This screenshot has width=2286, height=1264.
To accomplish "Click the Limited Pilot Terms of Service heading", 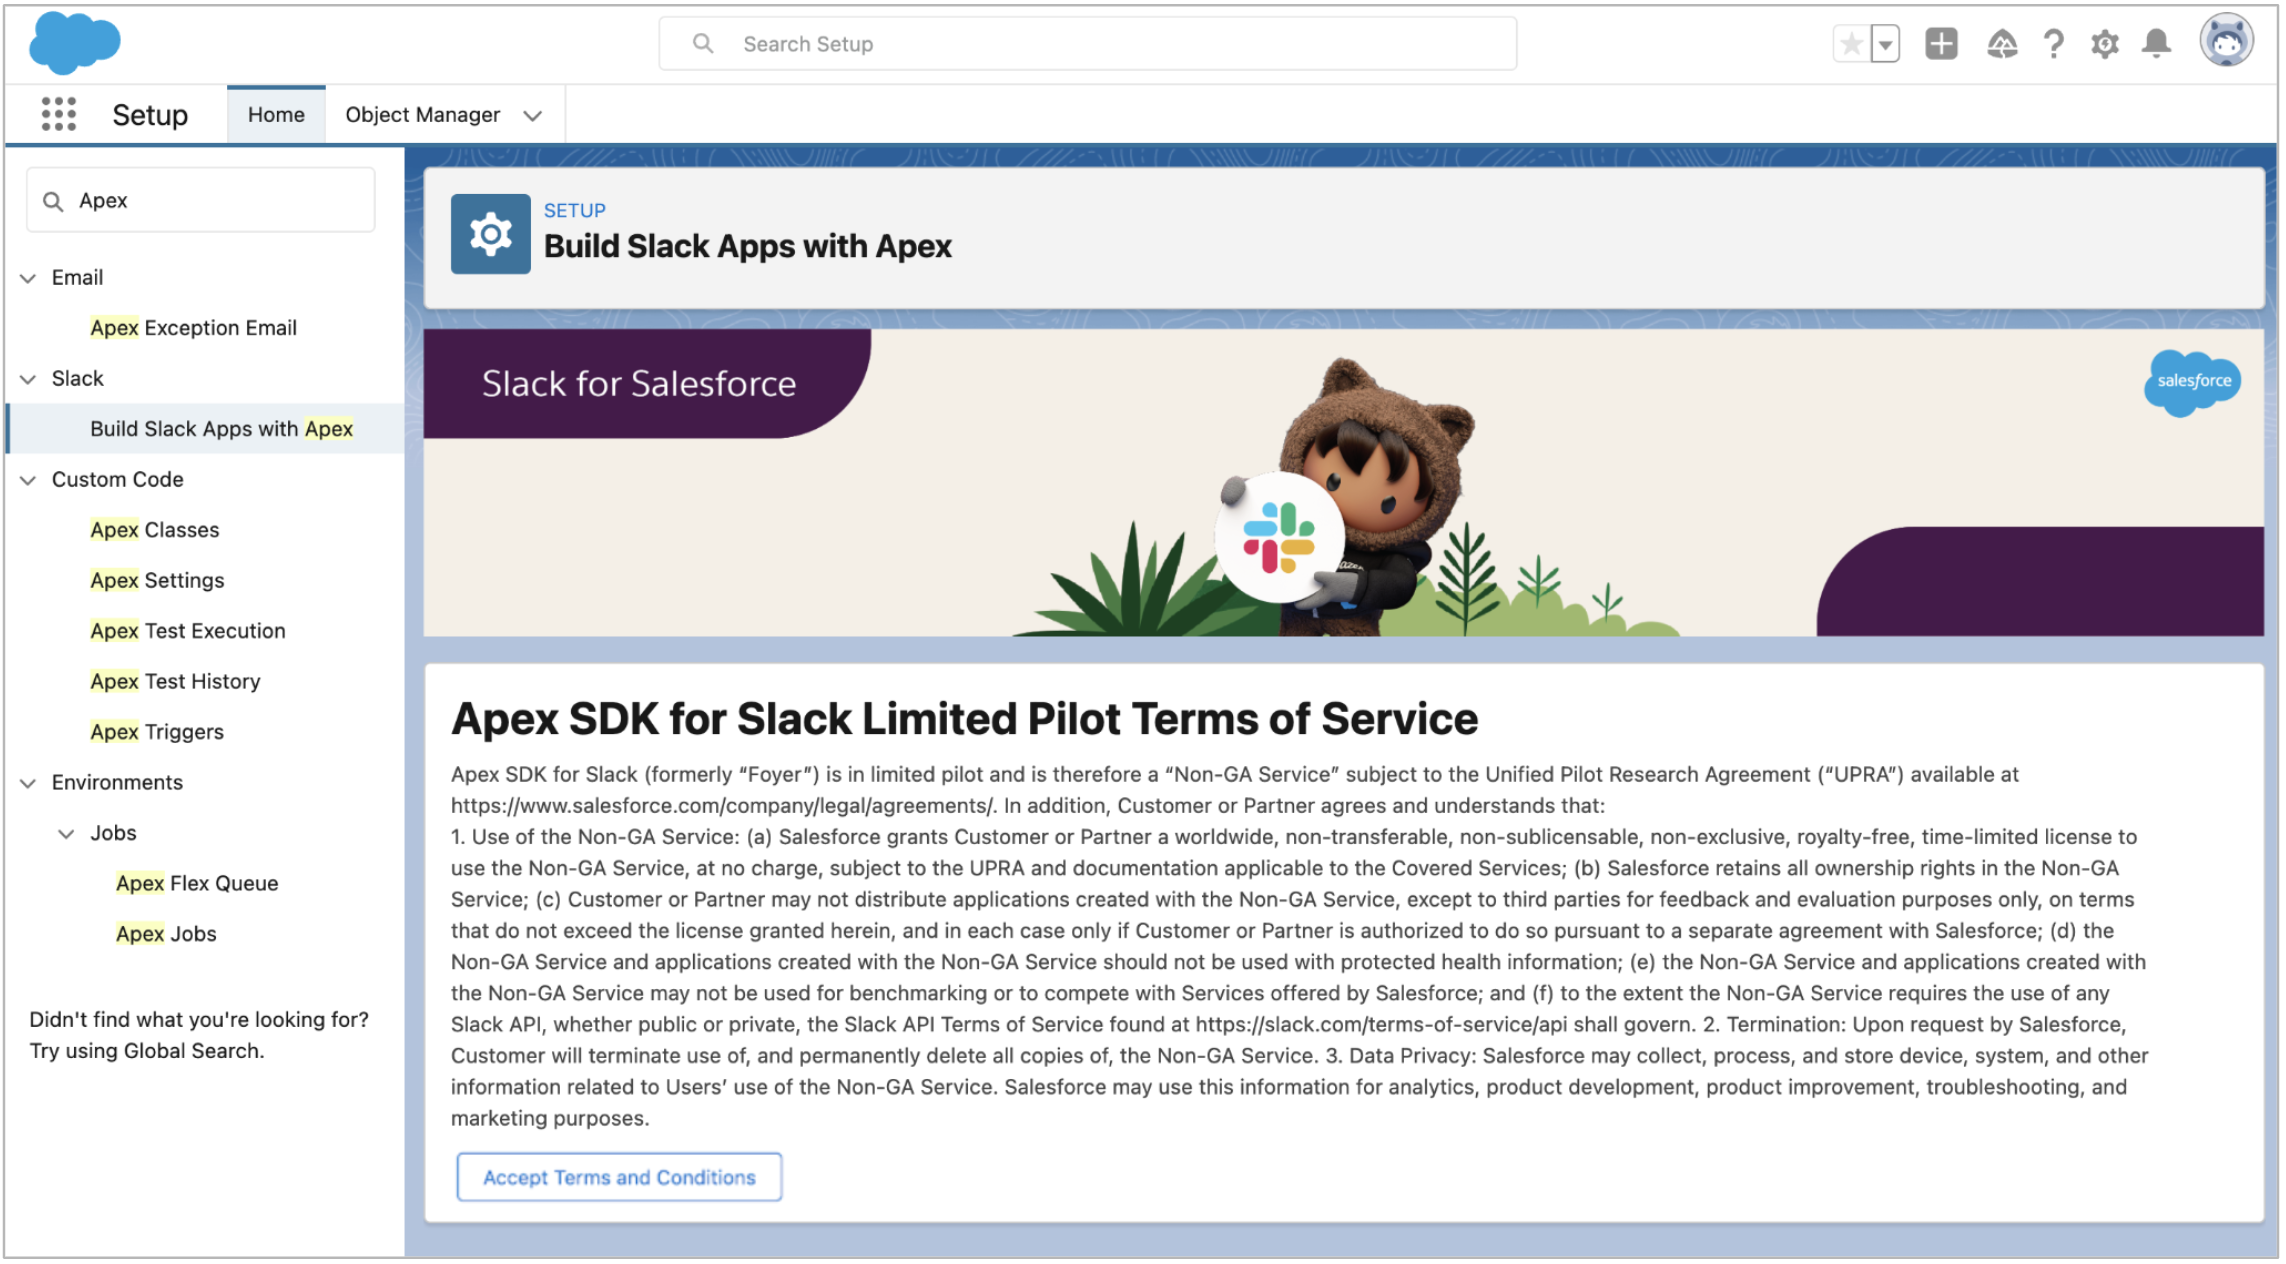I will click(x=964, y=719).
